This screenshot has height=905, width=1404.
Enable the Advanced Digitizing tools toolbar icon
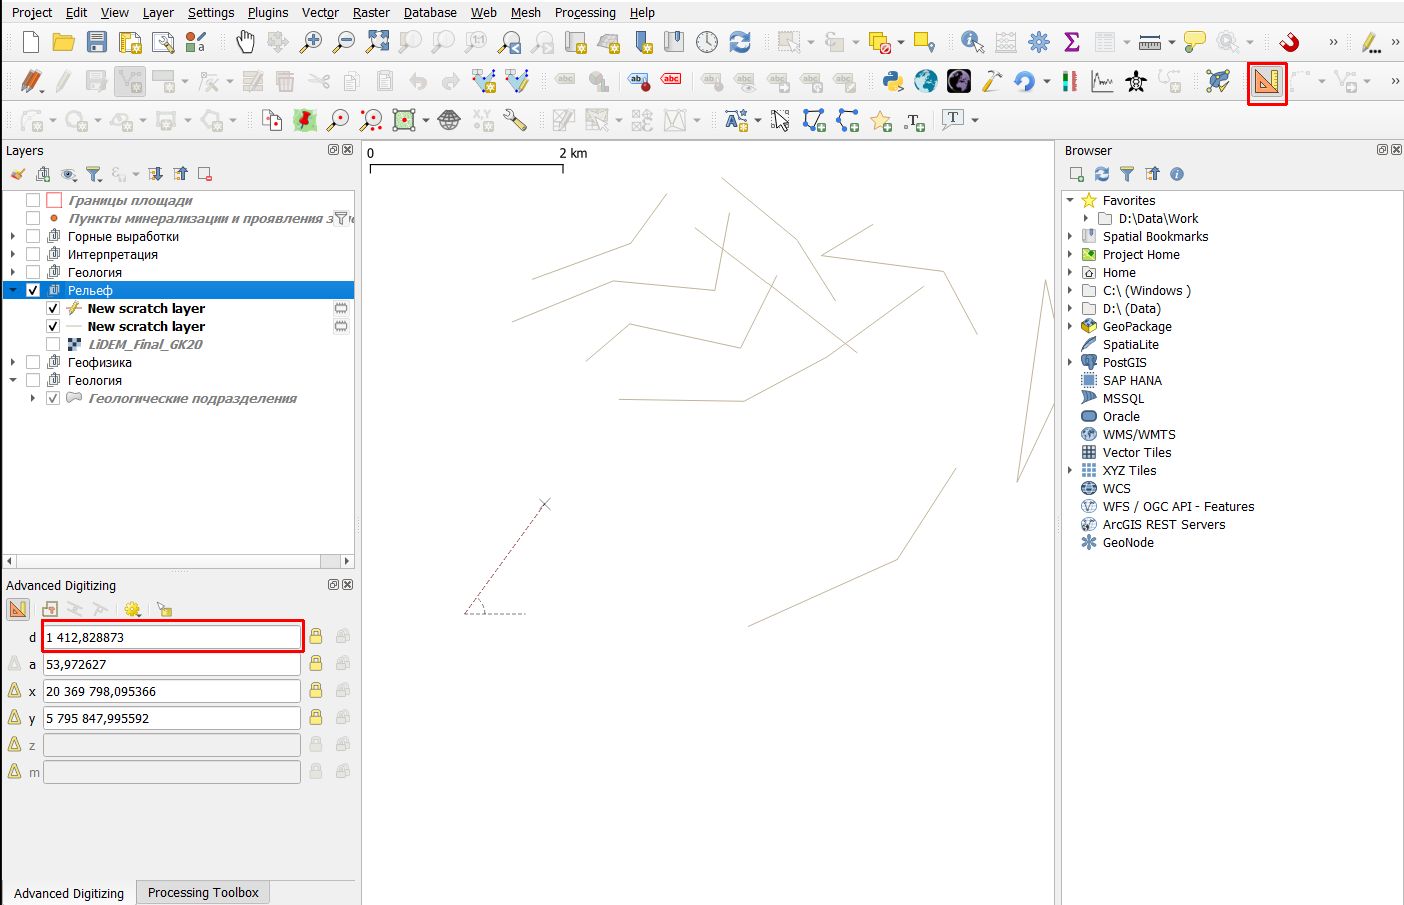1266,82
